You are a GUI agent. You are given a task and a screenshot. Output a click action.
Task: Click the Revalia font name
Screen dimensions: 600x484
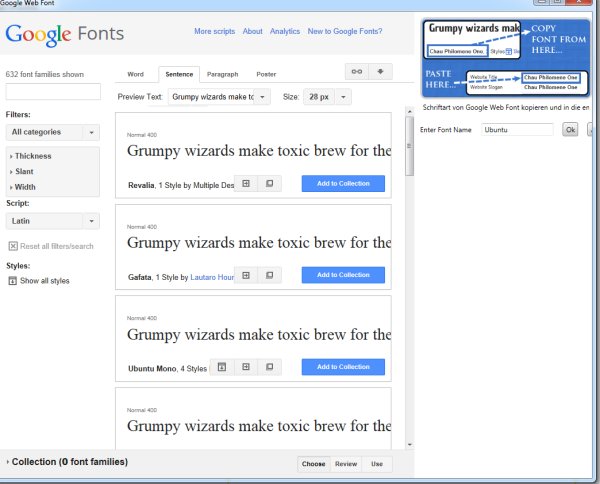click(x=141, y=185)
